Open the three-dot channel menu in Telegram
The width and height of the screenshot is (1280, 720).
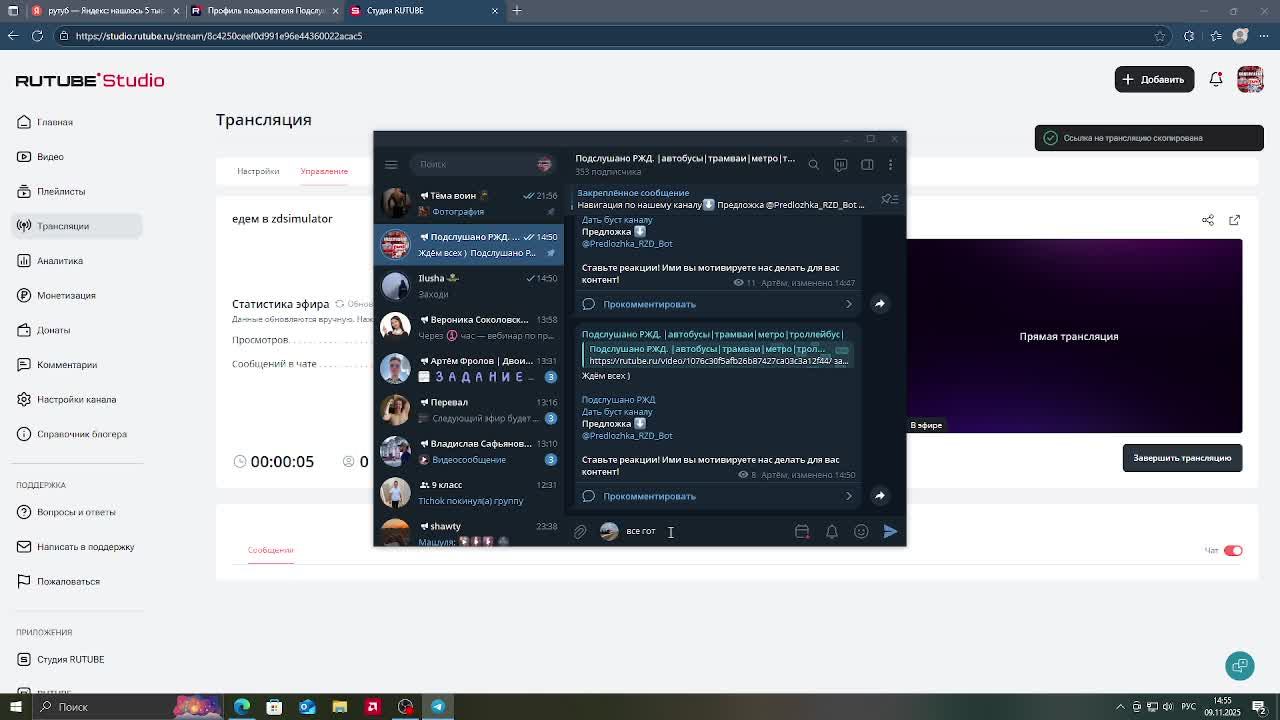(891, 165)
